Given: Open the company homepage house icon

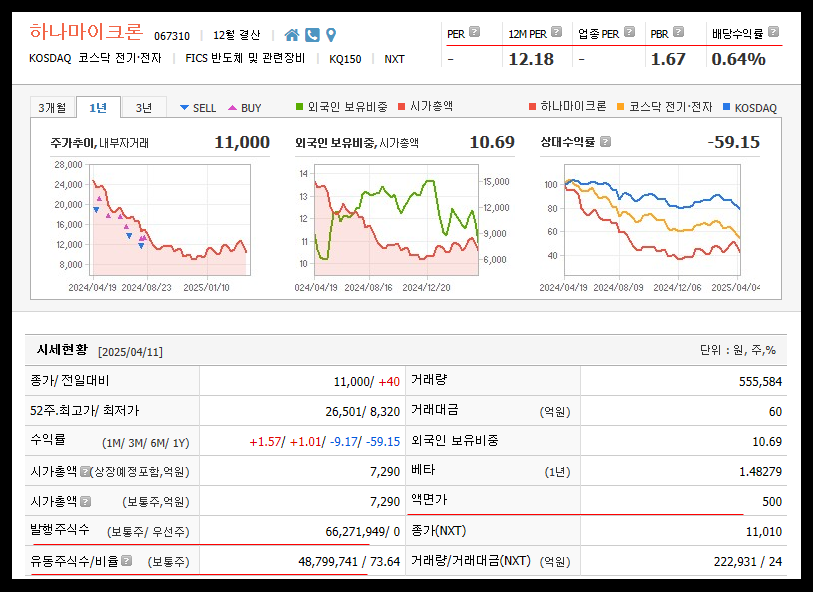Looking at the screenshot, I should tap(292, 35).
